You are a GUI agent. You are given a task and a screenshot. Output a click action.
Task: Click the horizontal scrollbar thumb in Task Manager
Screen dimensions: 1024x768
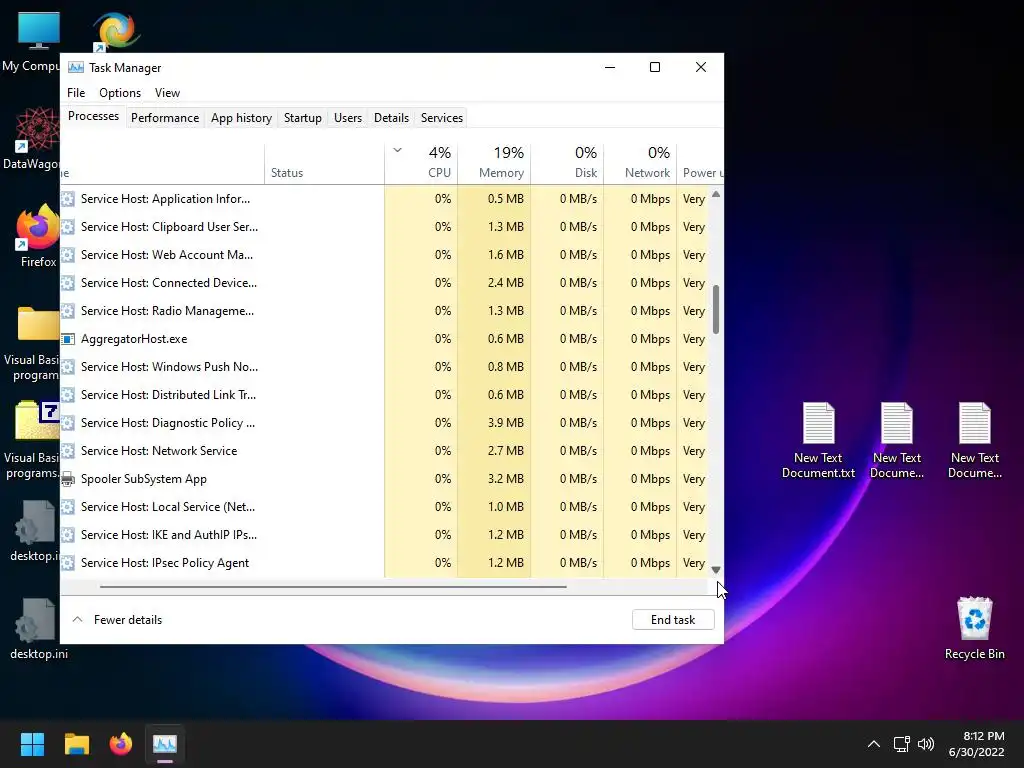(x=333, y=586)
